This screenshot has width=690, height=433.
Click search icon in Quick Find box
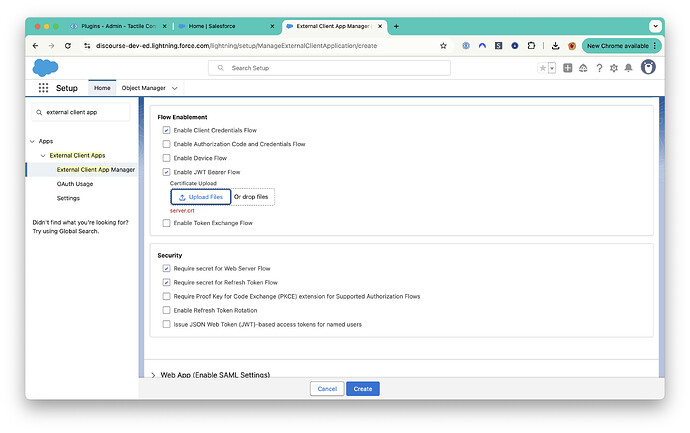(x=39, y=113)
